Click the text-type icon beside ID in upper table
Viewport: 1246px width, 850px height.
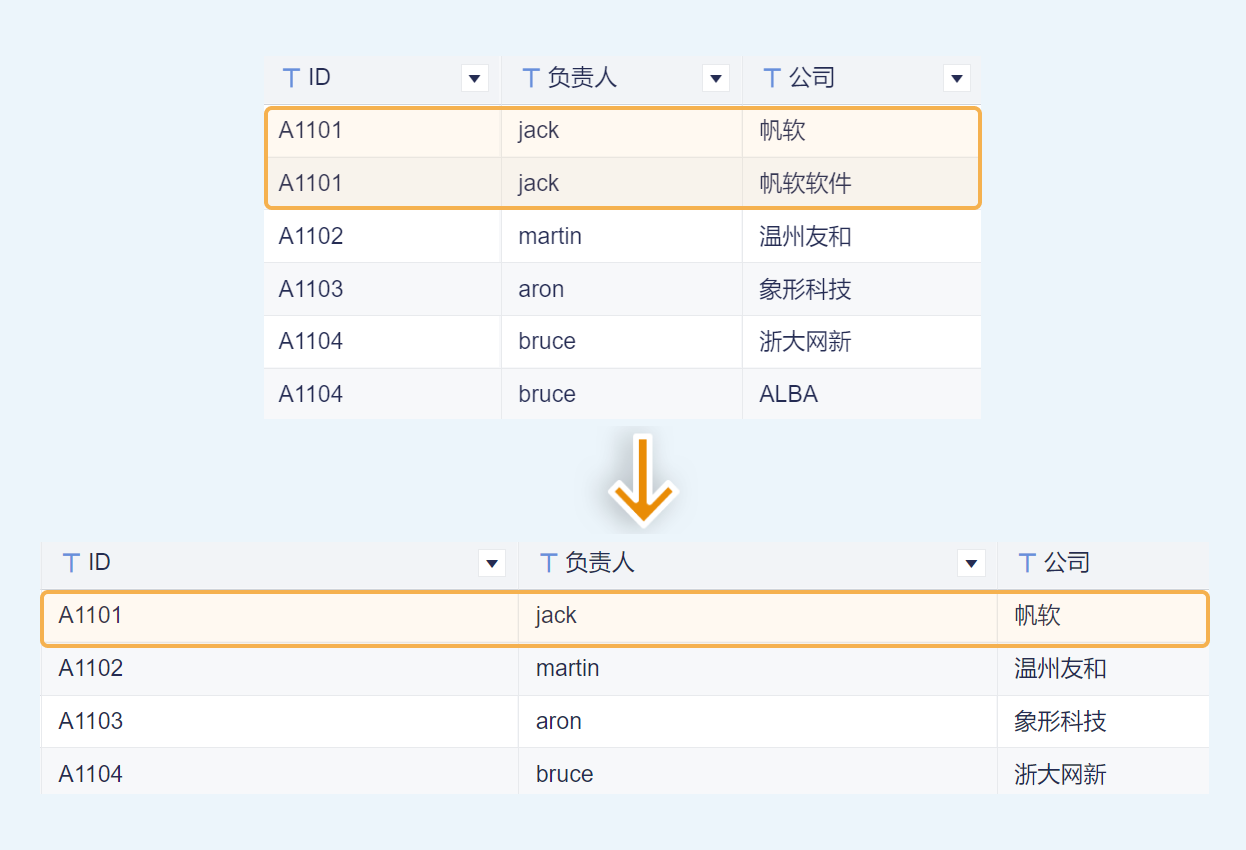point(291,78)
